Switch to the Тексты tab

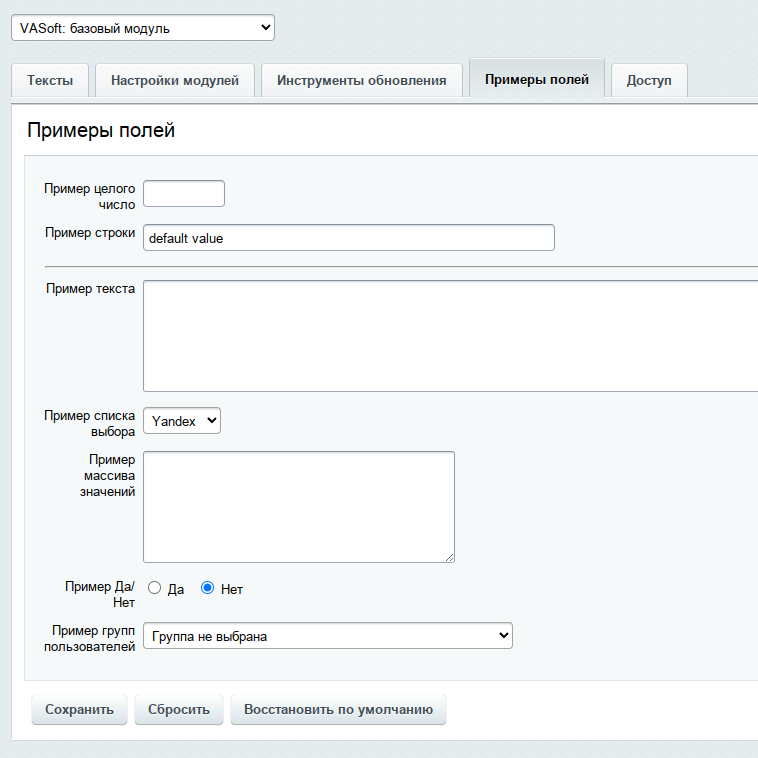pos(50,81)
